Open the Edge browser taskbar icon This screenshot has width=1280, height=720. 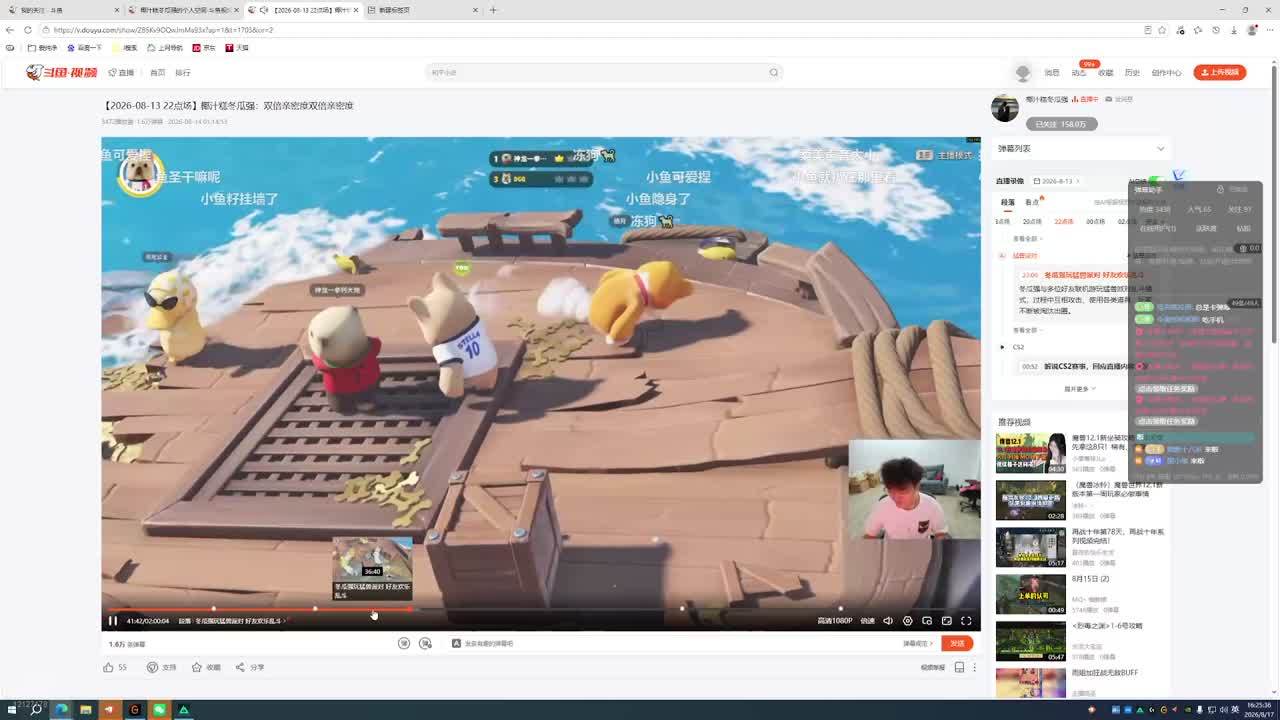coord(61,710)
